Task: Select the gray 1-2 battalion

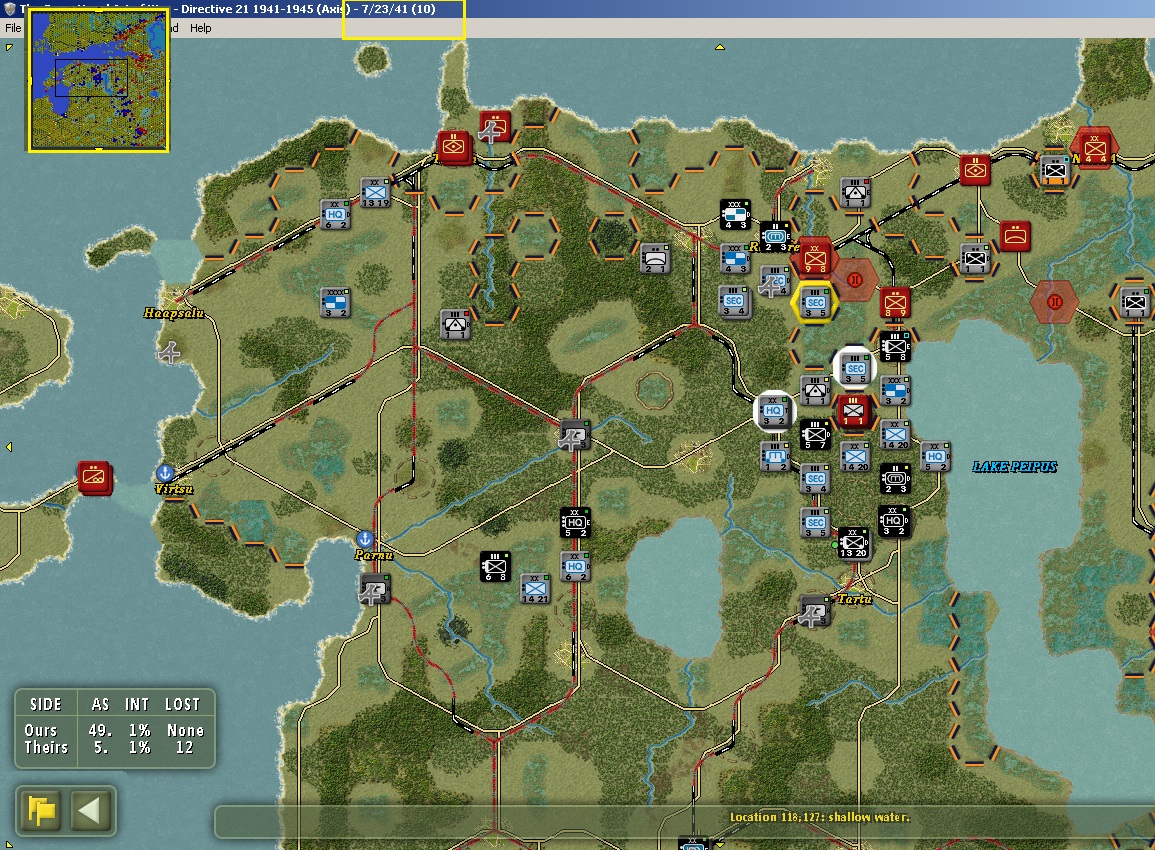Action: (x=776, y=457)
